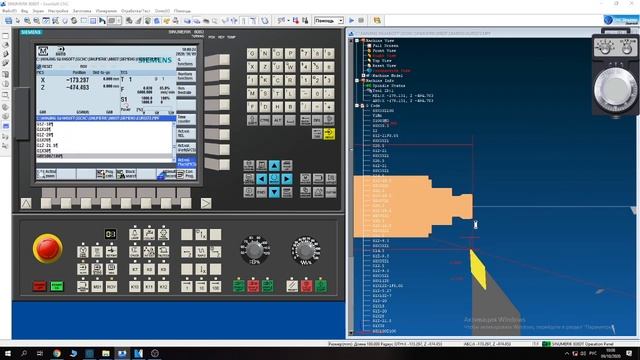Click the green Cycle Start key
Image resolution: width=640 pixels, height=360 pixels.
pyautogui.click(x=321, y=286)
